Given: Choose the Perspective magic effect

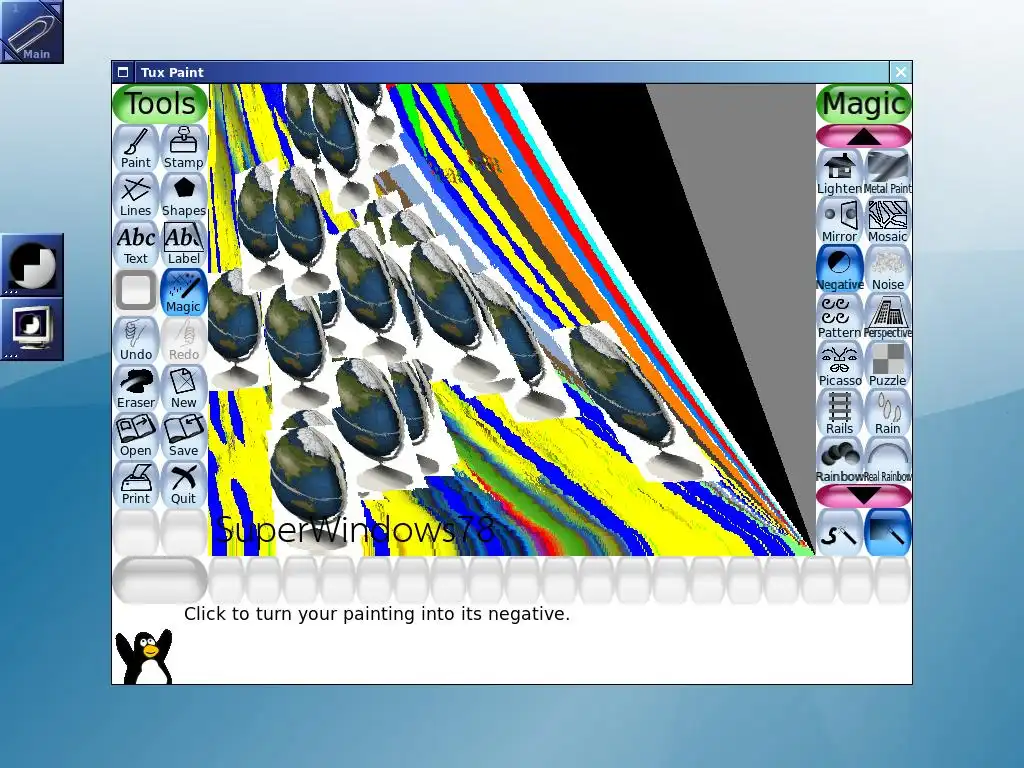Looking at the screenshot, I should (888, 317).
